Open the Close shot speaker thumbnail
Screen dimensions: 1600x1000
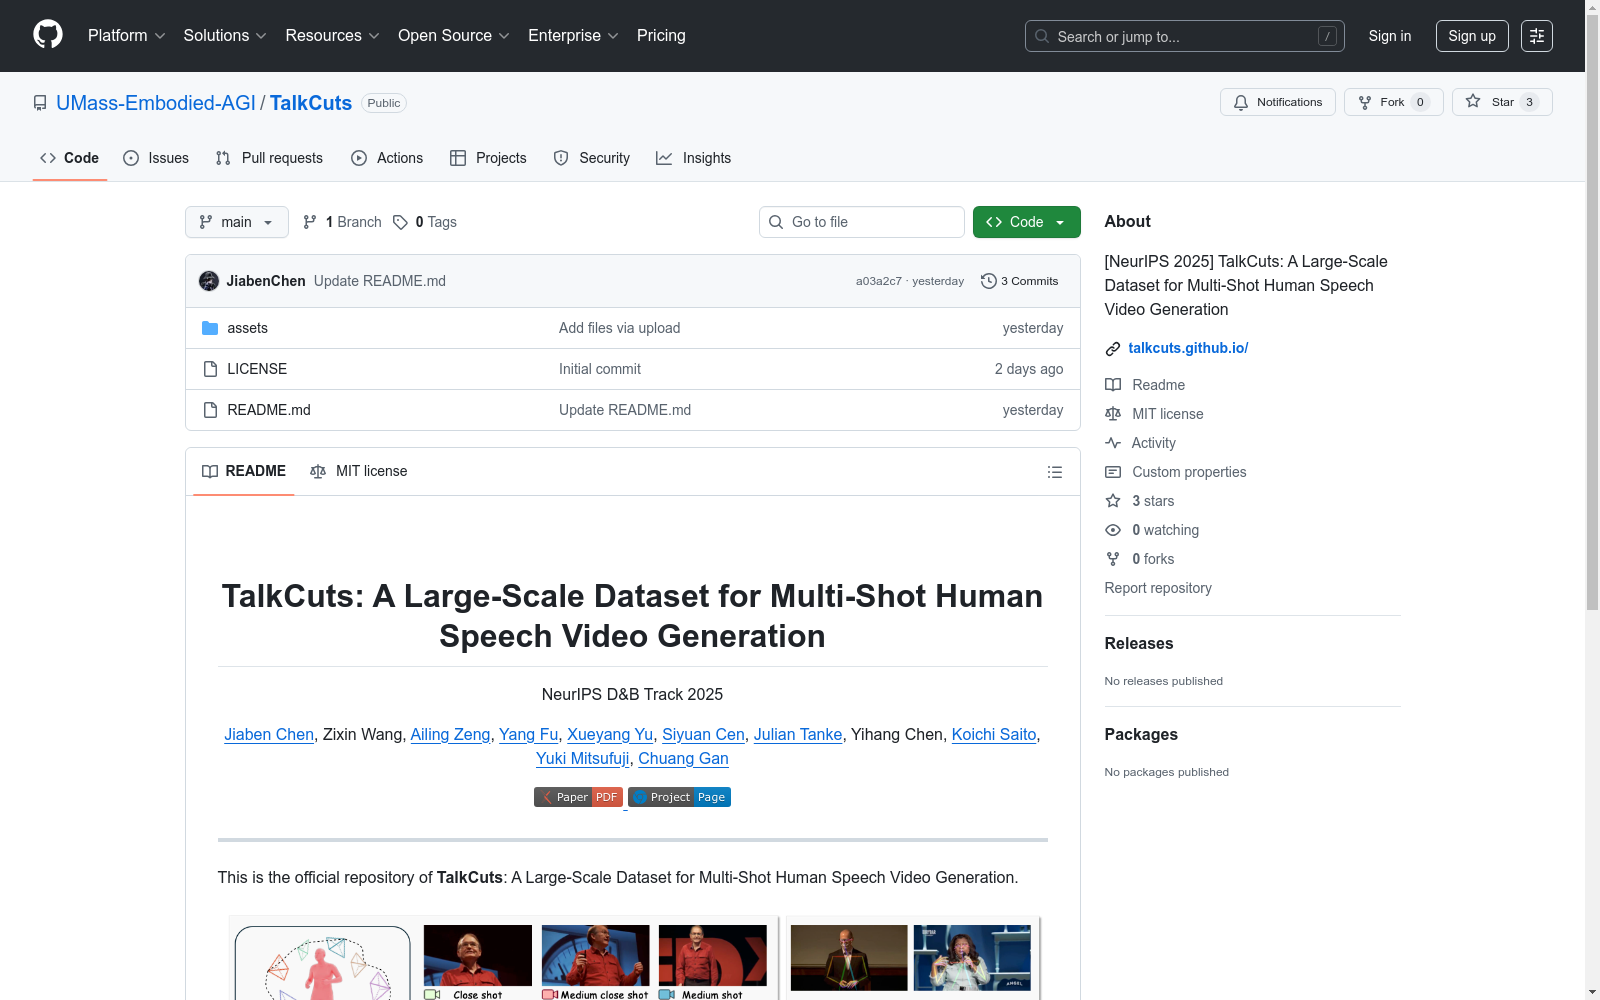click(478, 956)
